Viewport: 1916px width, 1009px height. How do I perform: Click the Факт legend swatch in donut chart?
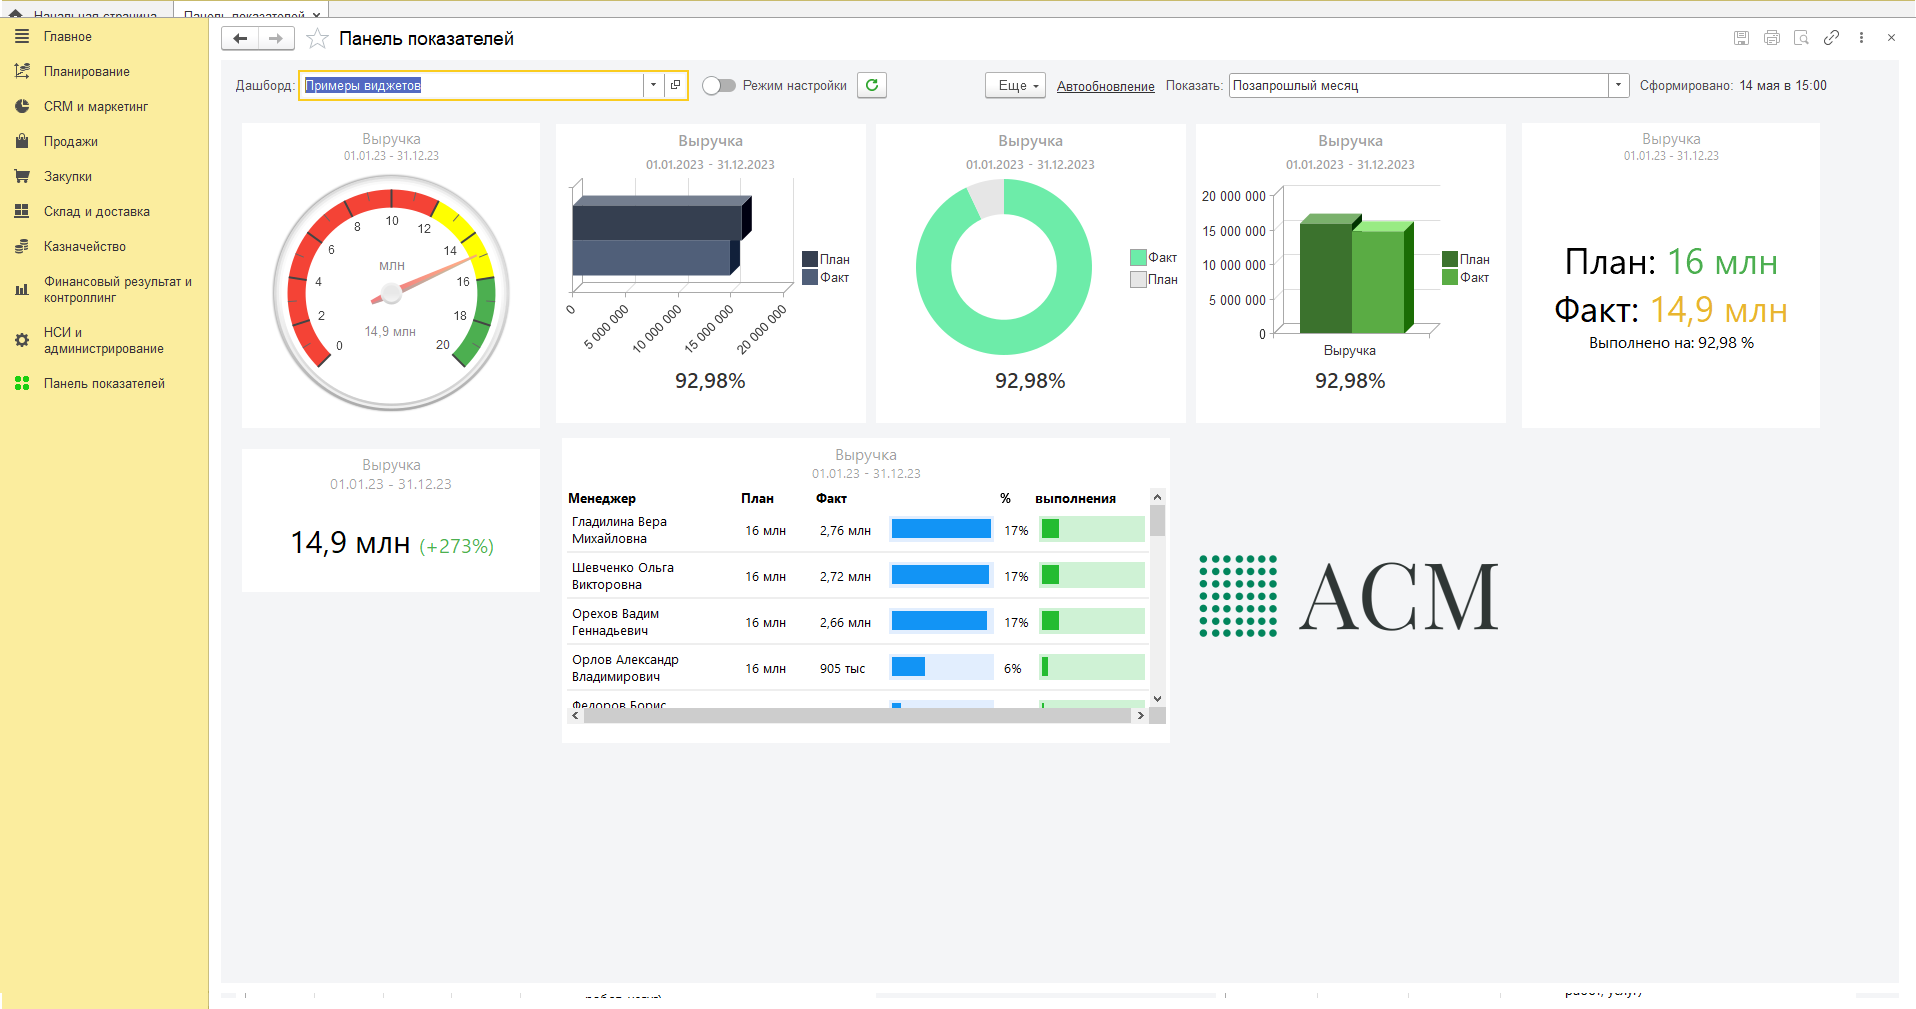point(1138,257)
